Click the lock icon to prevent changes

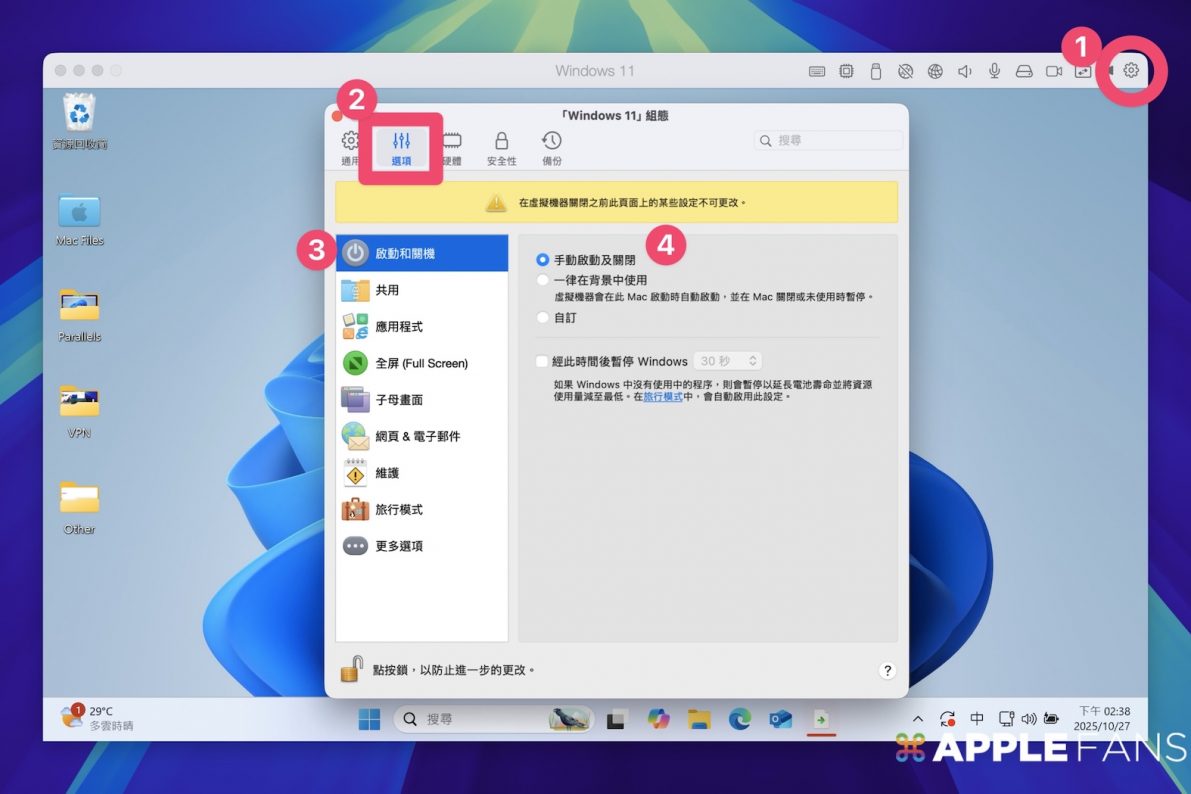coord(350,669)
